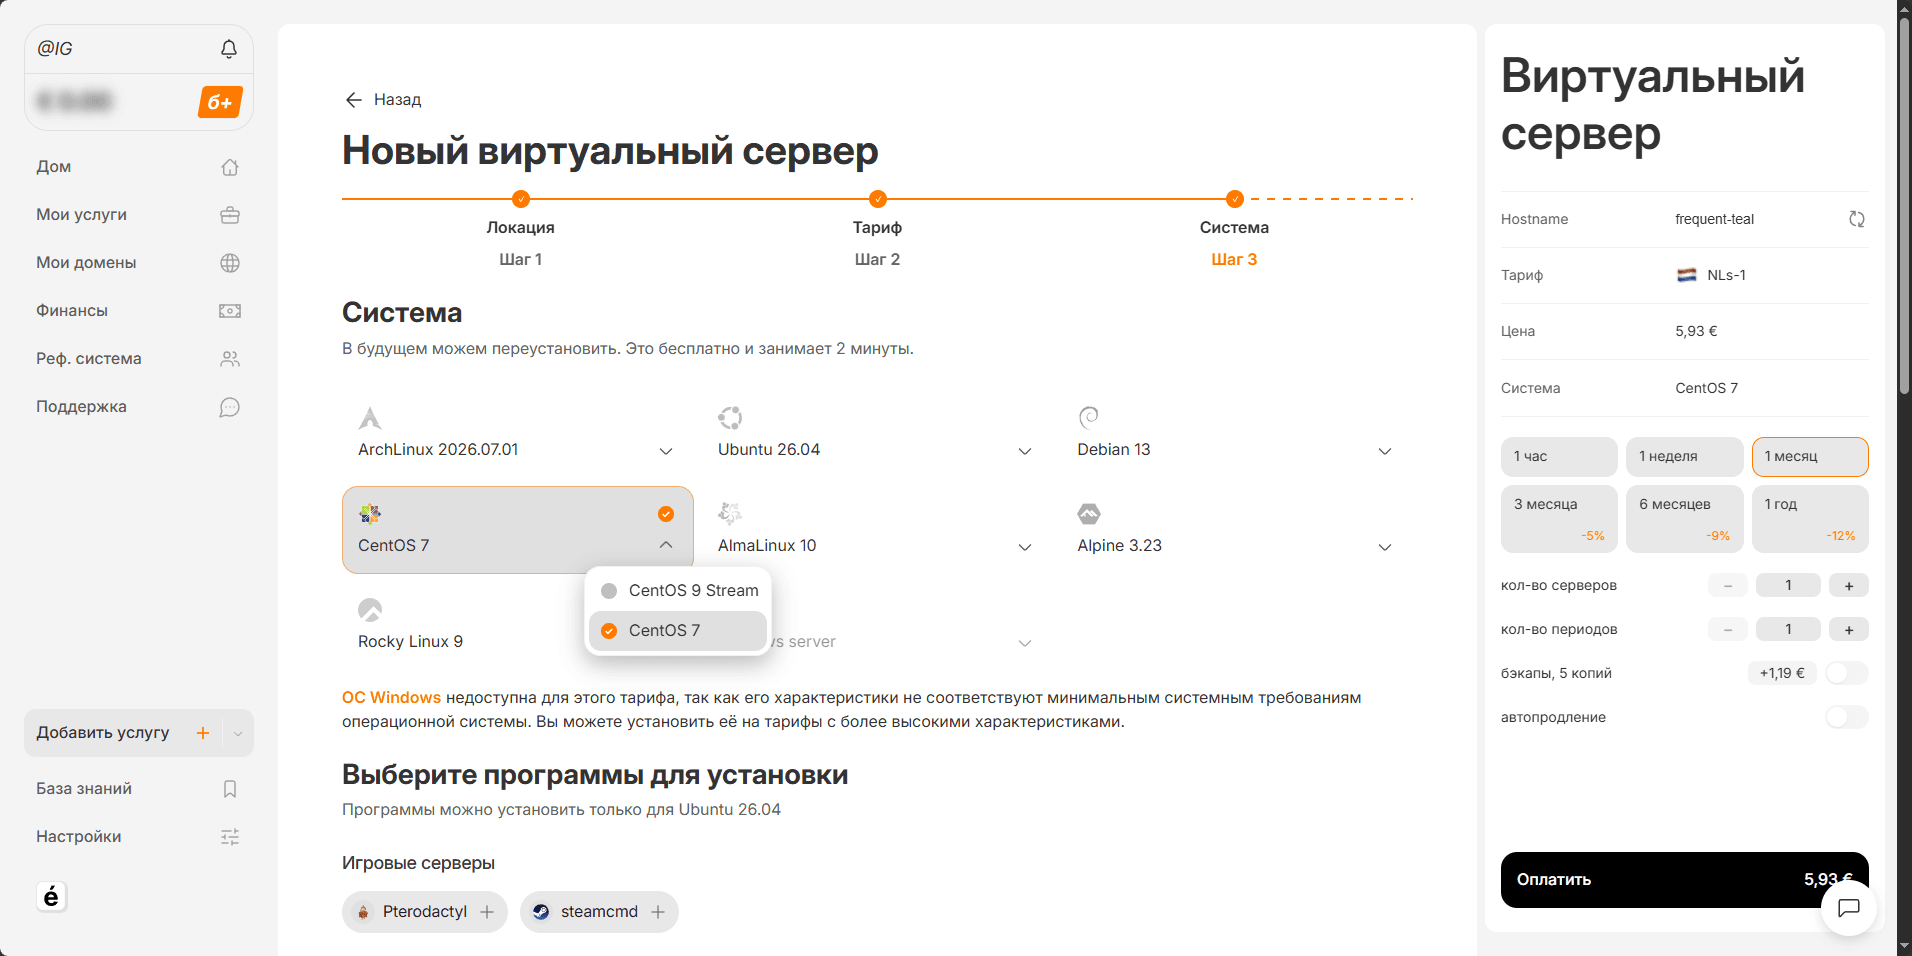Click the briefcase icon beside Мои услуги
The height and width of the screenshot is (956, 1912).
230,215
